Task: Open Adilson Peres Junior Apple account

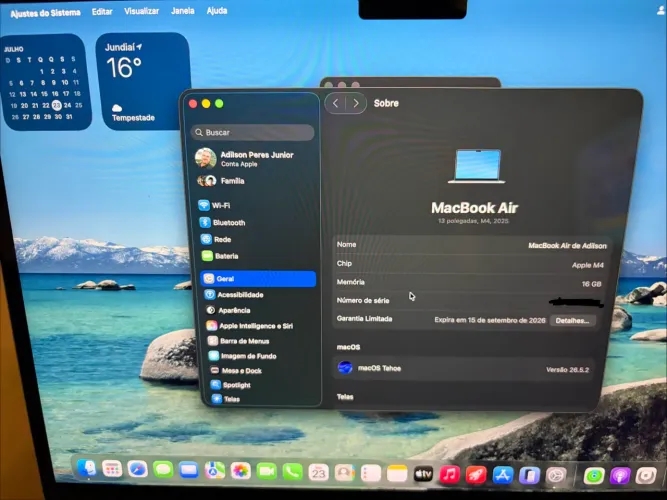Action: 245,158
